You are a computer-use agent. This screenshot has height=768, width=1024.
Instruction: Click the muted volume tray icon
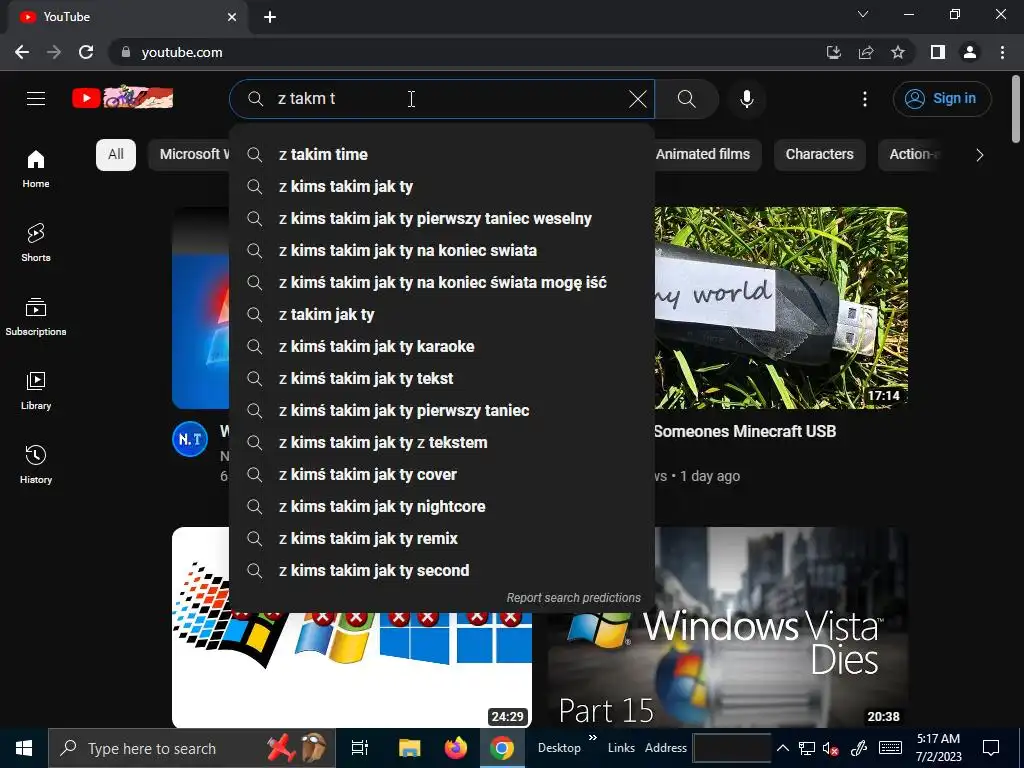[x=831, y=748]
